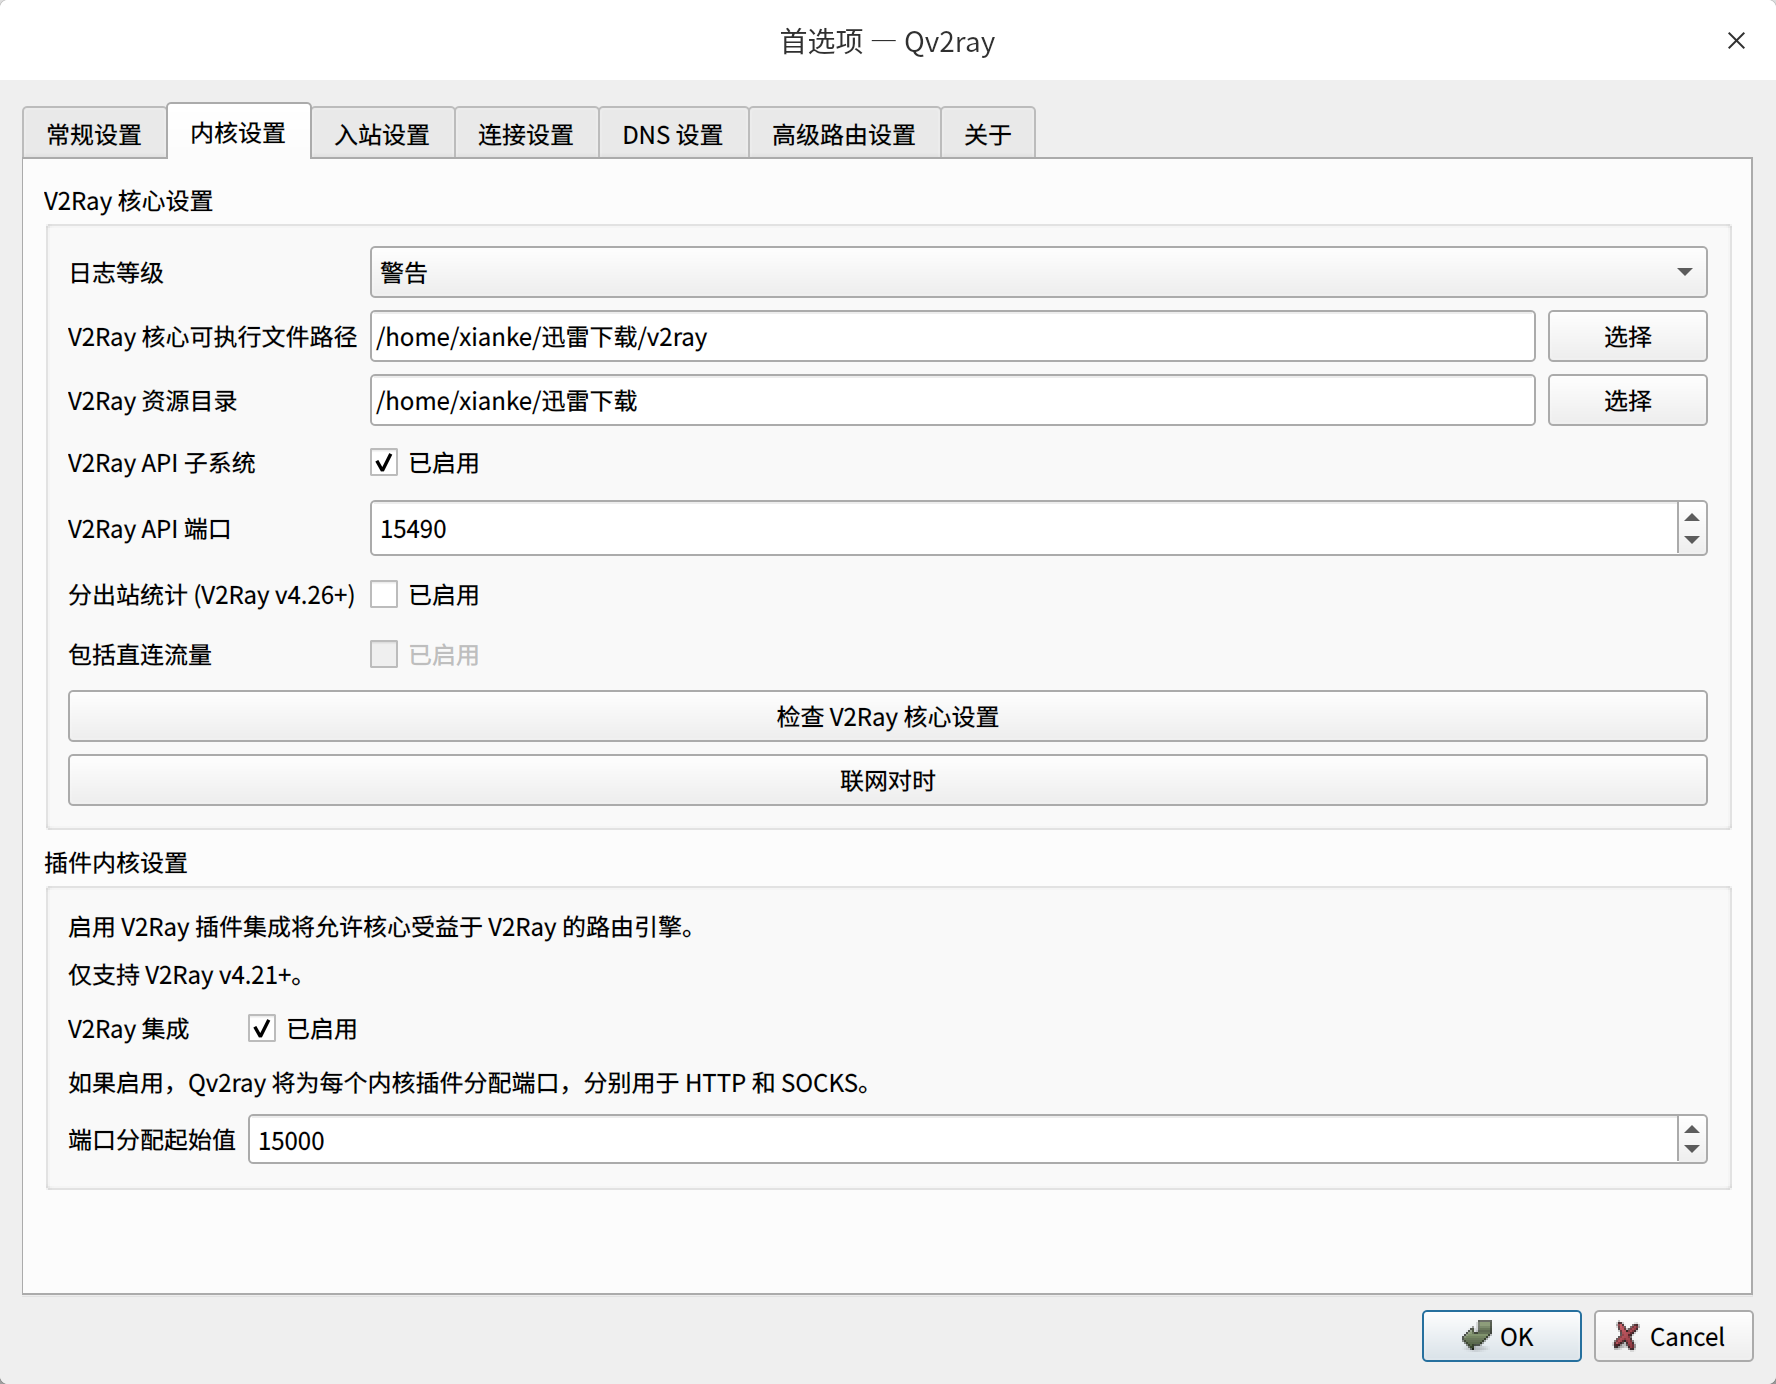The width and height of the screenshot is (1776, 1384).
Task: Open the 关于 tab
Action: point(988,134)
